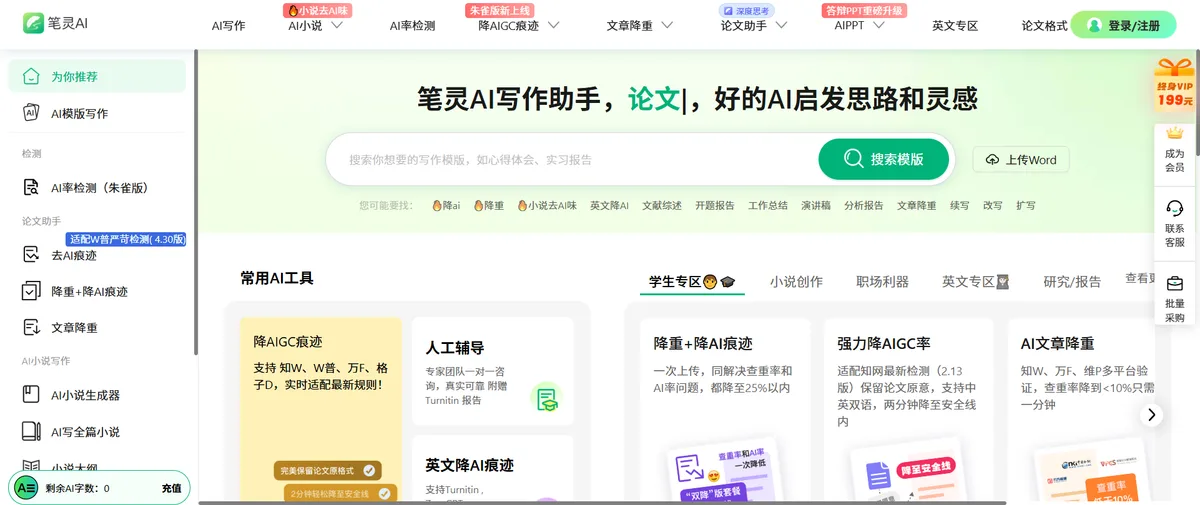Switch to 英文专区 tools tab

[975, 282]
